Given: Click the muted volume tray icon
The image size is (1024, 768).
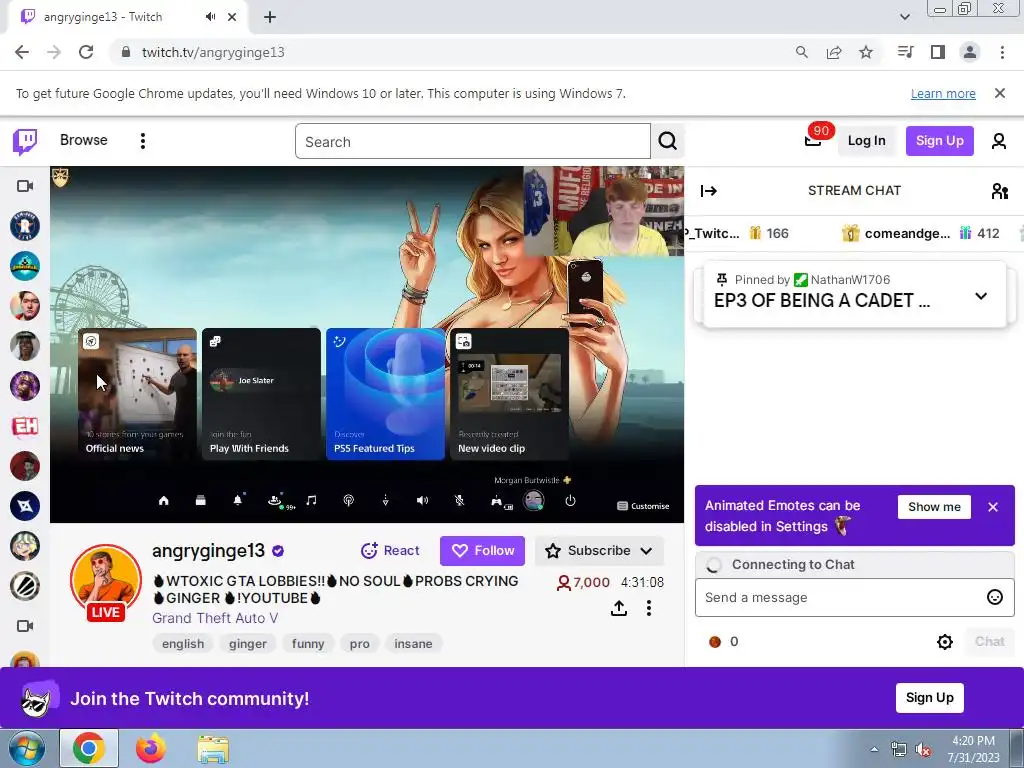Looking at the screenshot, I should [x=923, y=749].
